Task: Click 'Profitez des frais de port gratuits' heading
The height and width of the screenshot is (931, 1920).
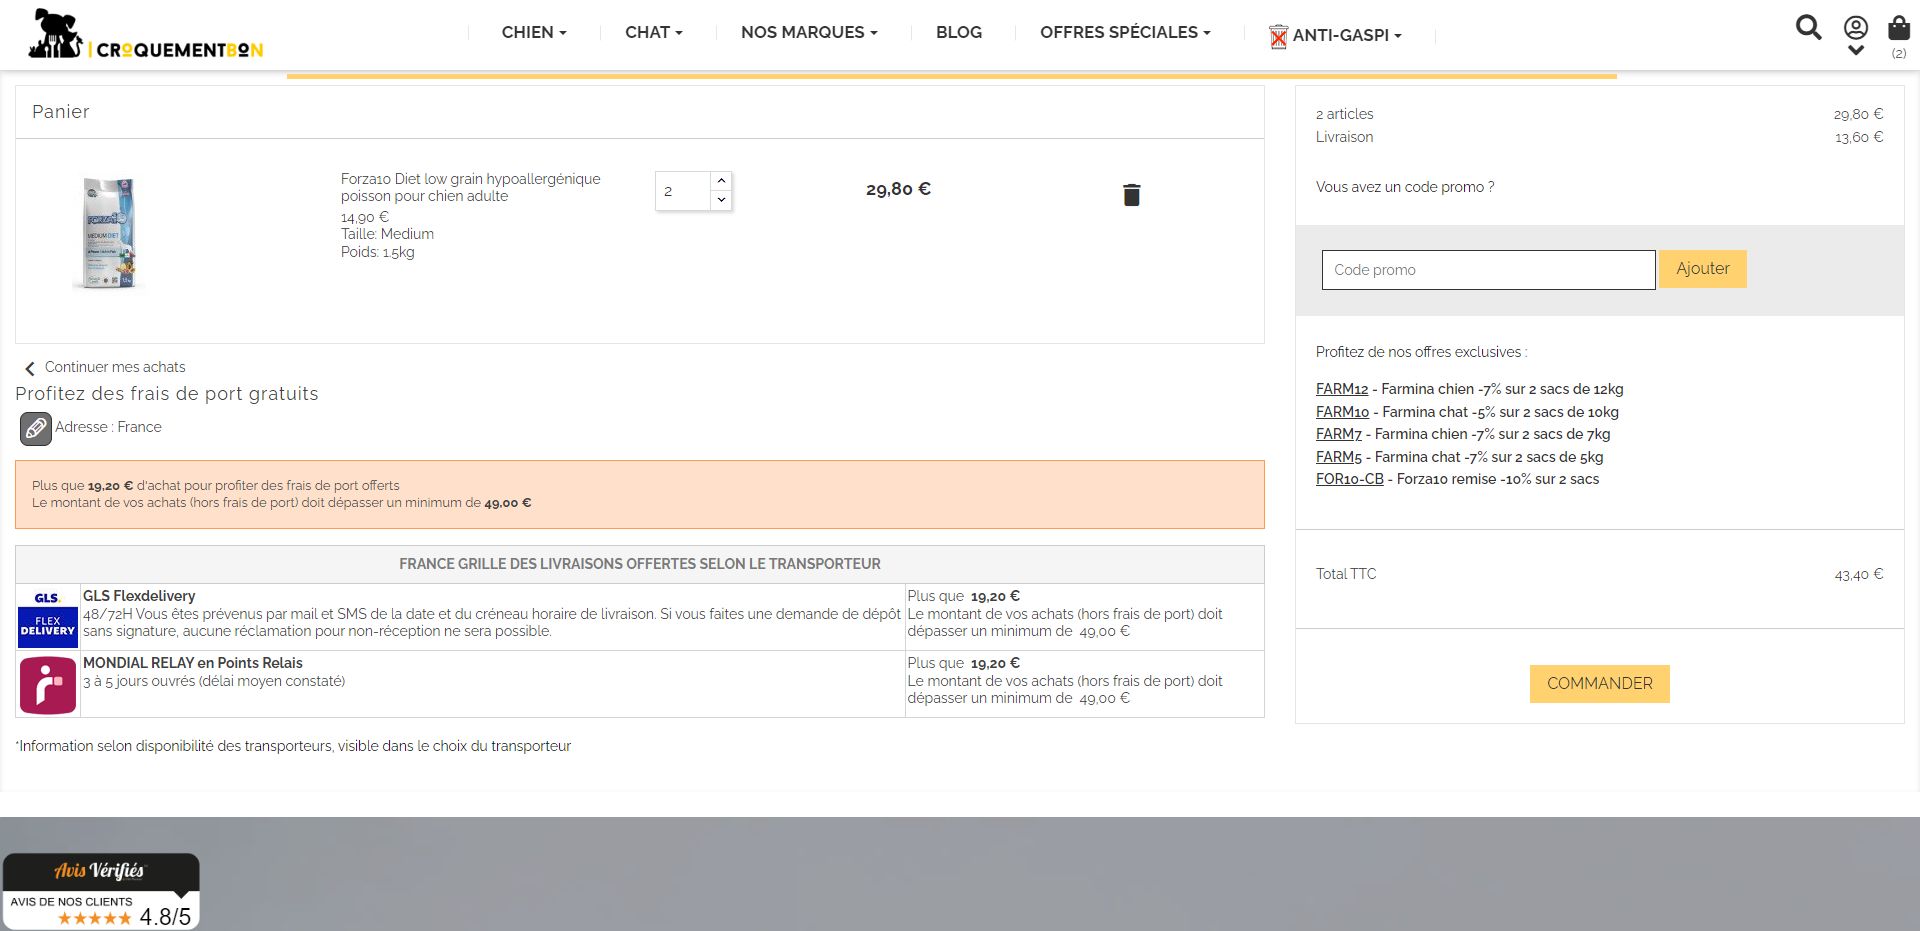Action: pos(167,394)
